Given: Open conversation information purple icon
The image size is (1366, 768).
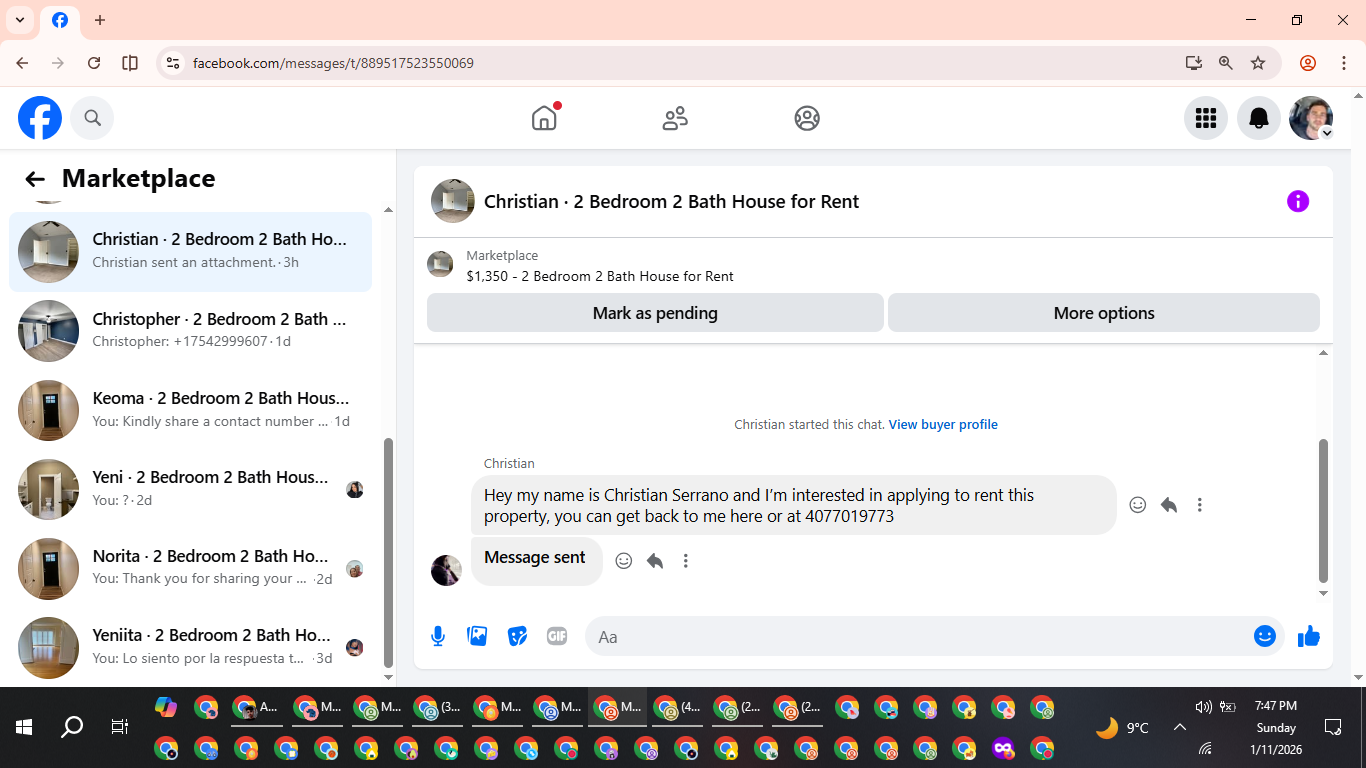Looking at the screenshot, I should [1298, 201].
